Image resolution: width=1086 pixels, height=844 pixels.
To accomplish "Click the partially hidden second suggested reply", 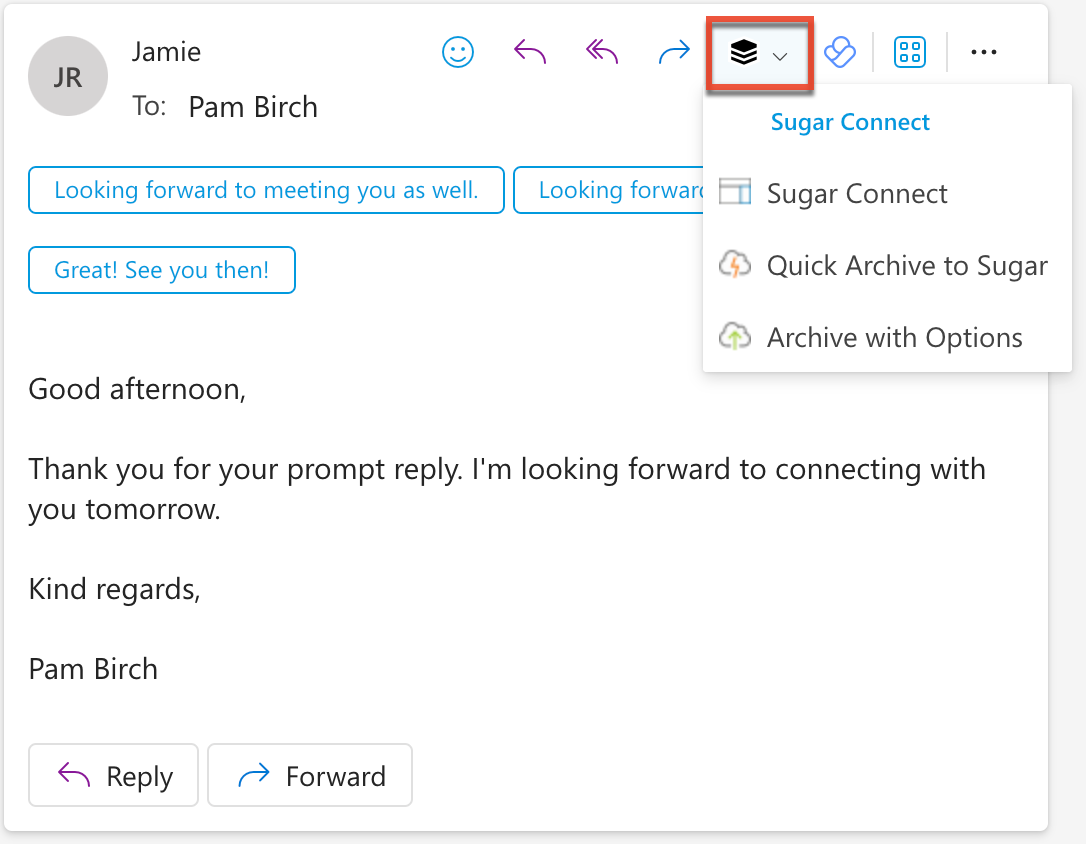I will pyautogui.click(x=609, y=190).
